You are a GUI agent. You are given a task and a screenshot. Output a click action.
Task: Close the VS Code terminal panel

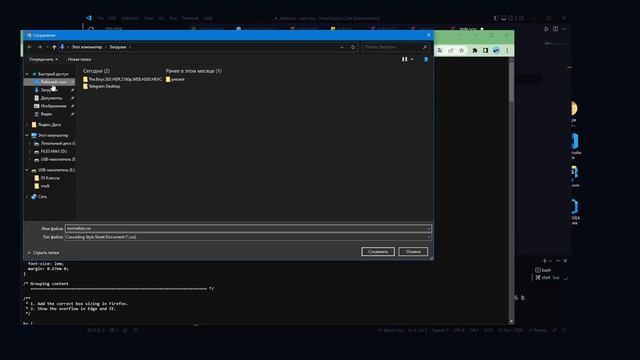565,261
